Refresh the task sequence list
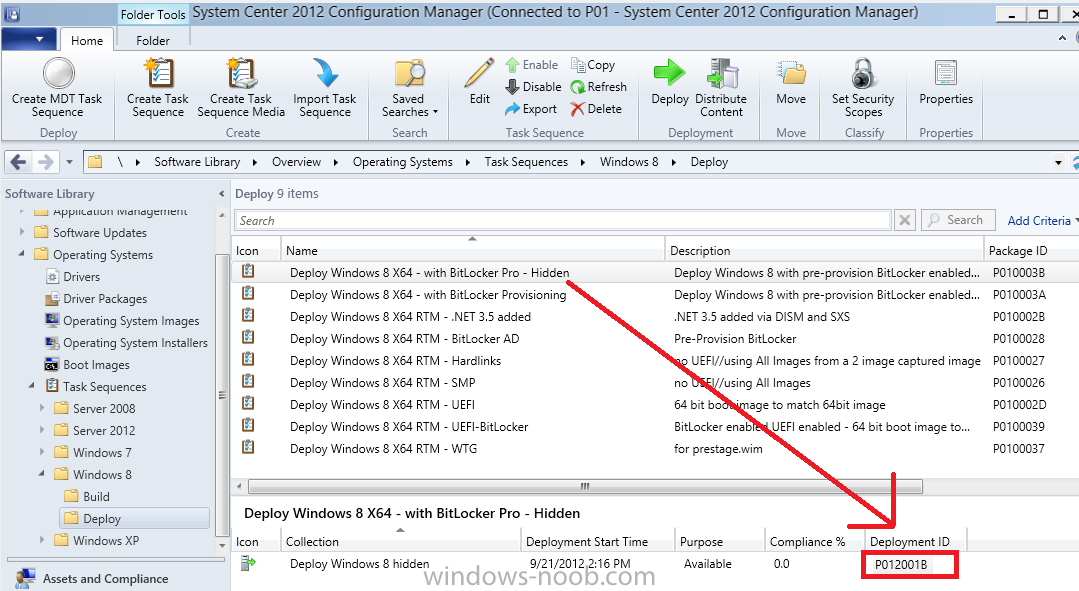The width and height of the screenshot is (1079, 591). (x=598, y=87)
